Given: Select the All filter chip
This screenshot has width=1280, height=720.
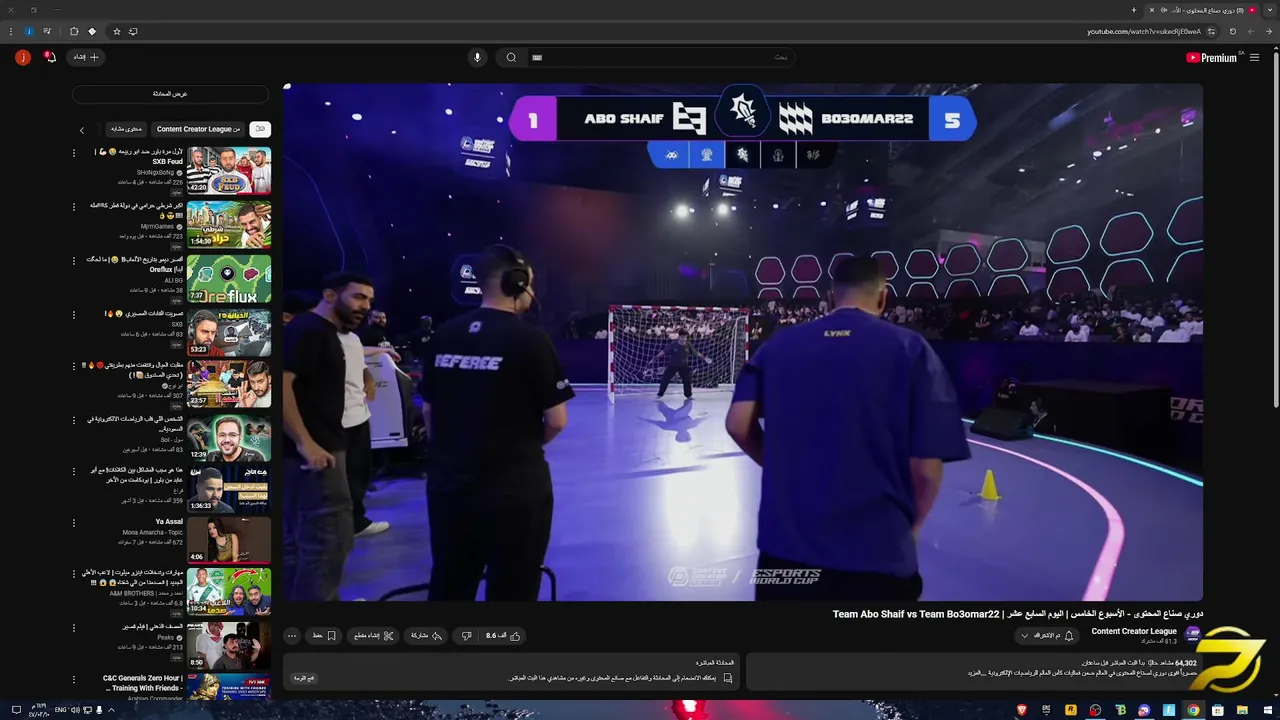Looking at the screenshot, I should [x=260, y=129].
